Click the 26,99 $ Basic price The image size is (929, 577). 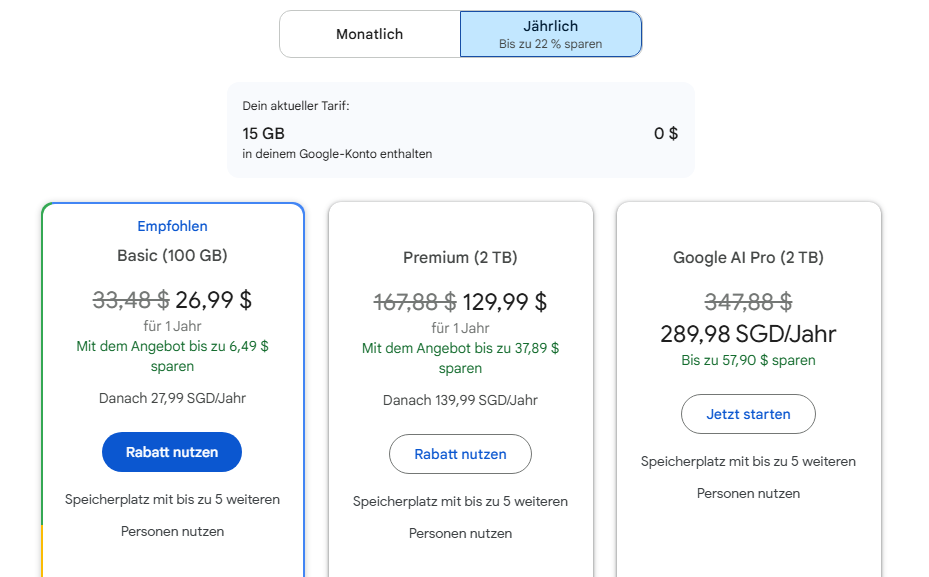point(213,299)
